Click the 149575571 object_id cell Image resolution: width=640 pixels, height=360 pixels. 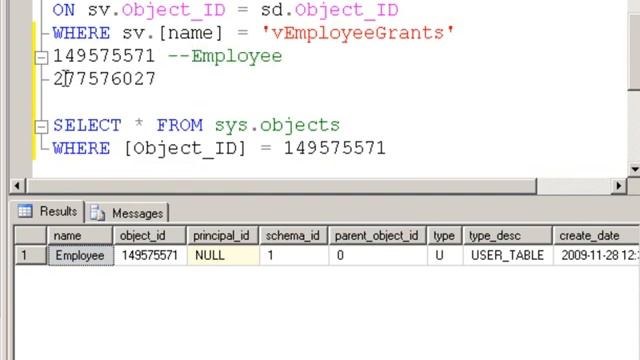click(x=150, y=256)
